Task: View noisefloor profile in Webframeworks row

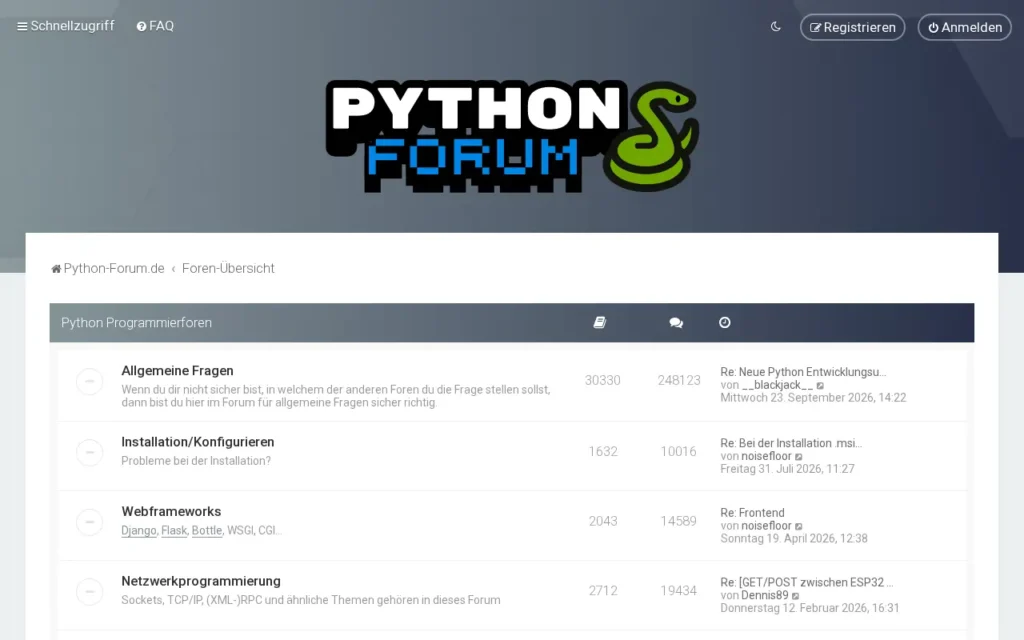Action: click(766, 526)
